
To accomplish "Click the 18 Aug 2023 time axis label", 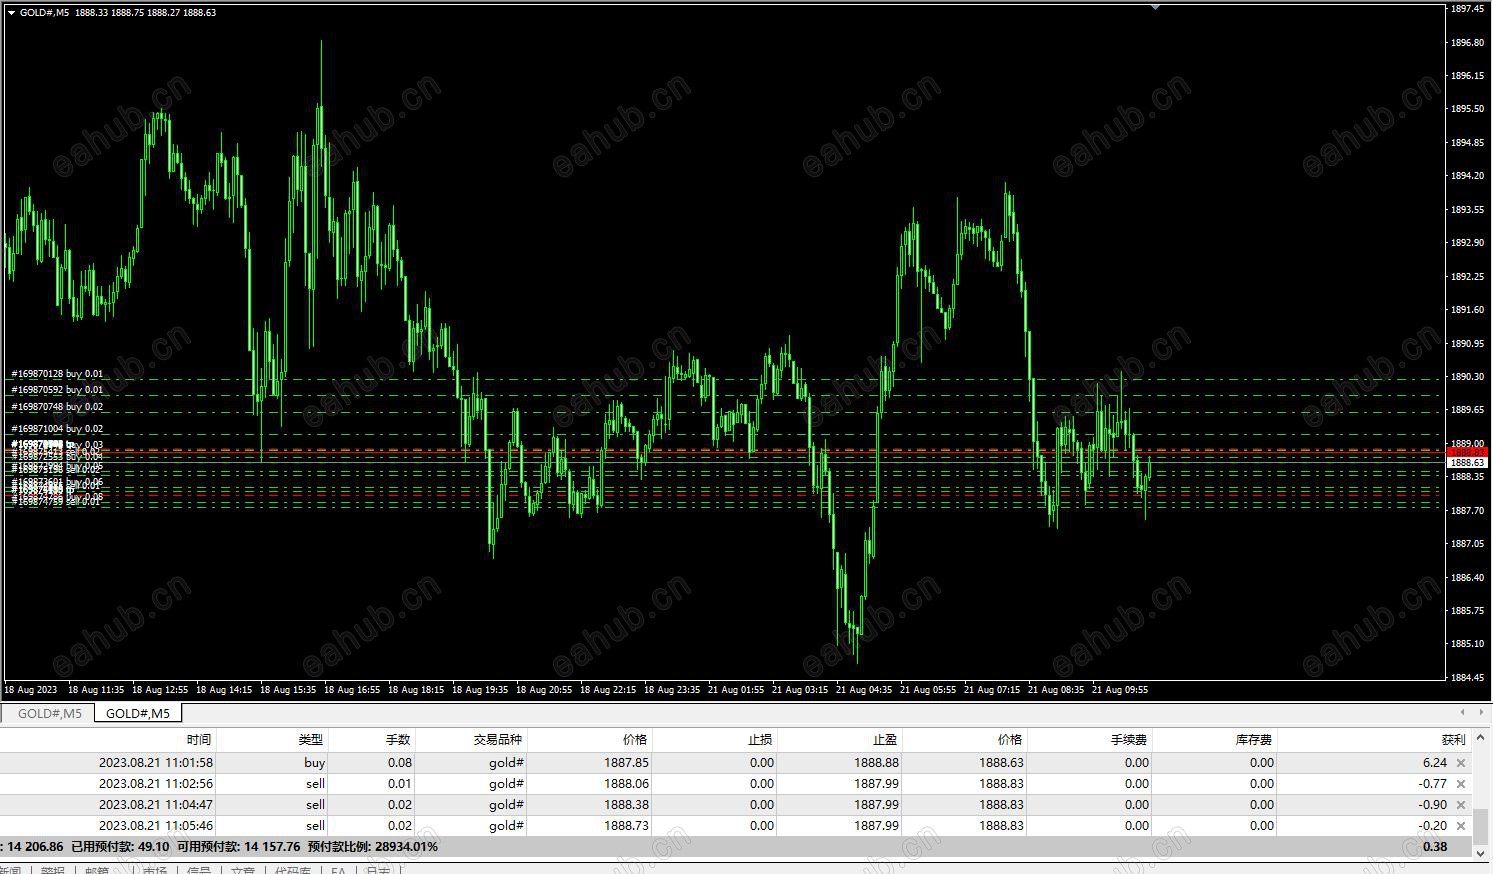I will 31,690.
